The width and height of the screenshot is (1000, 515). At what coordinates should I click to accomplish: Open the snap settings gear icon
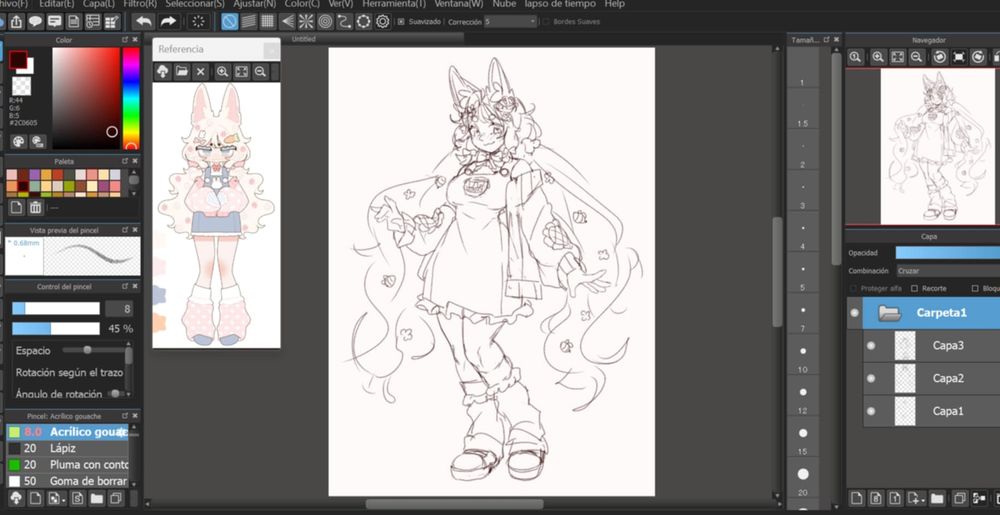coord(383,22)
